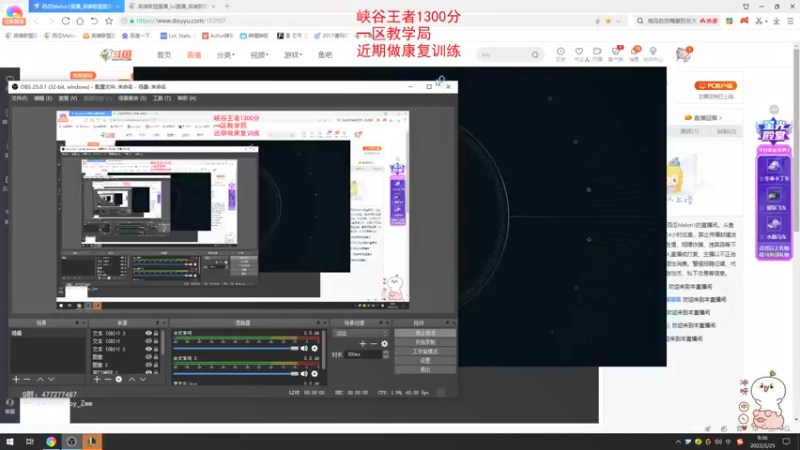Click start recording button in OBS controls

pos(425,342)
